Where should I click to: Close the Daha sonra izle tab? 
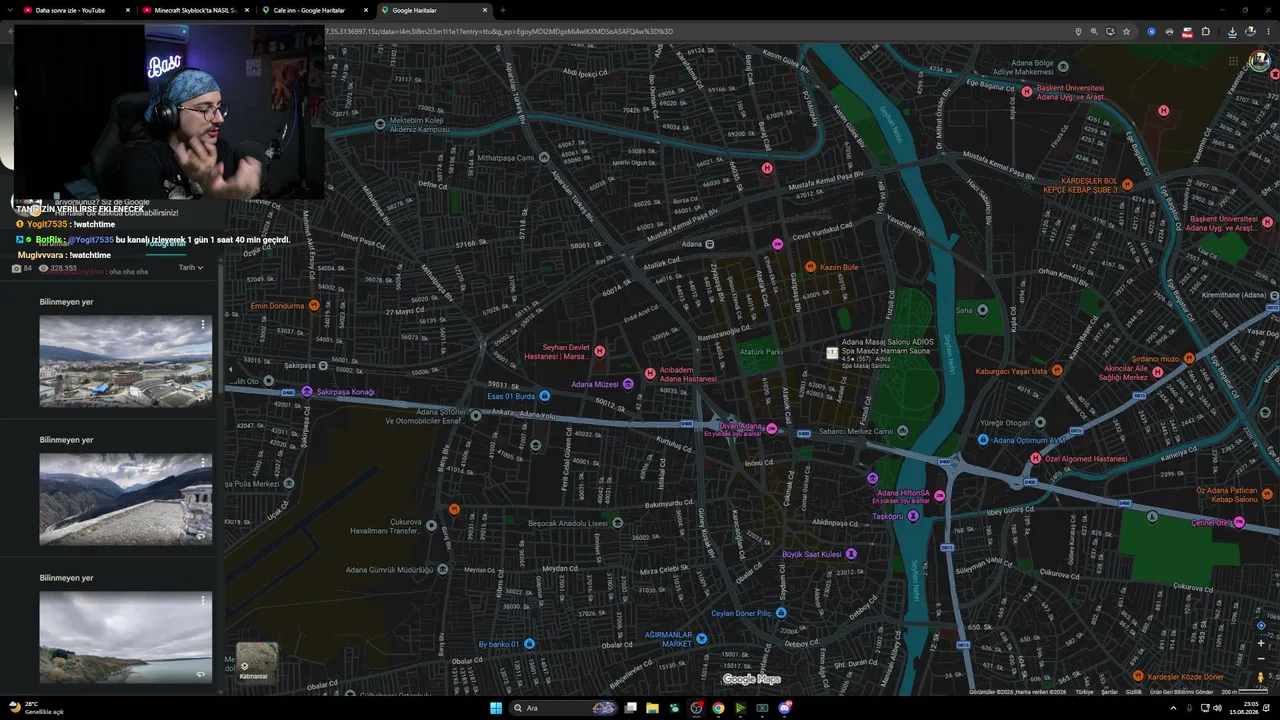128,10
